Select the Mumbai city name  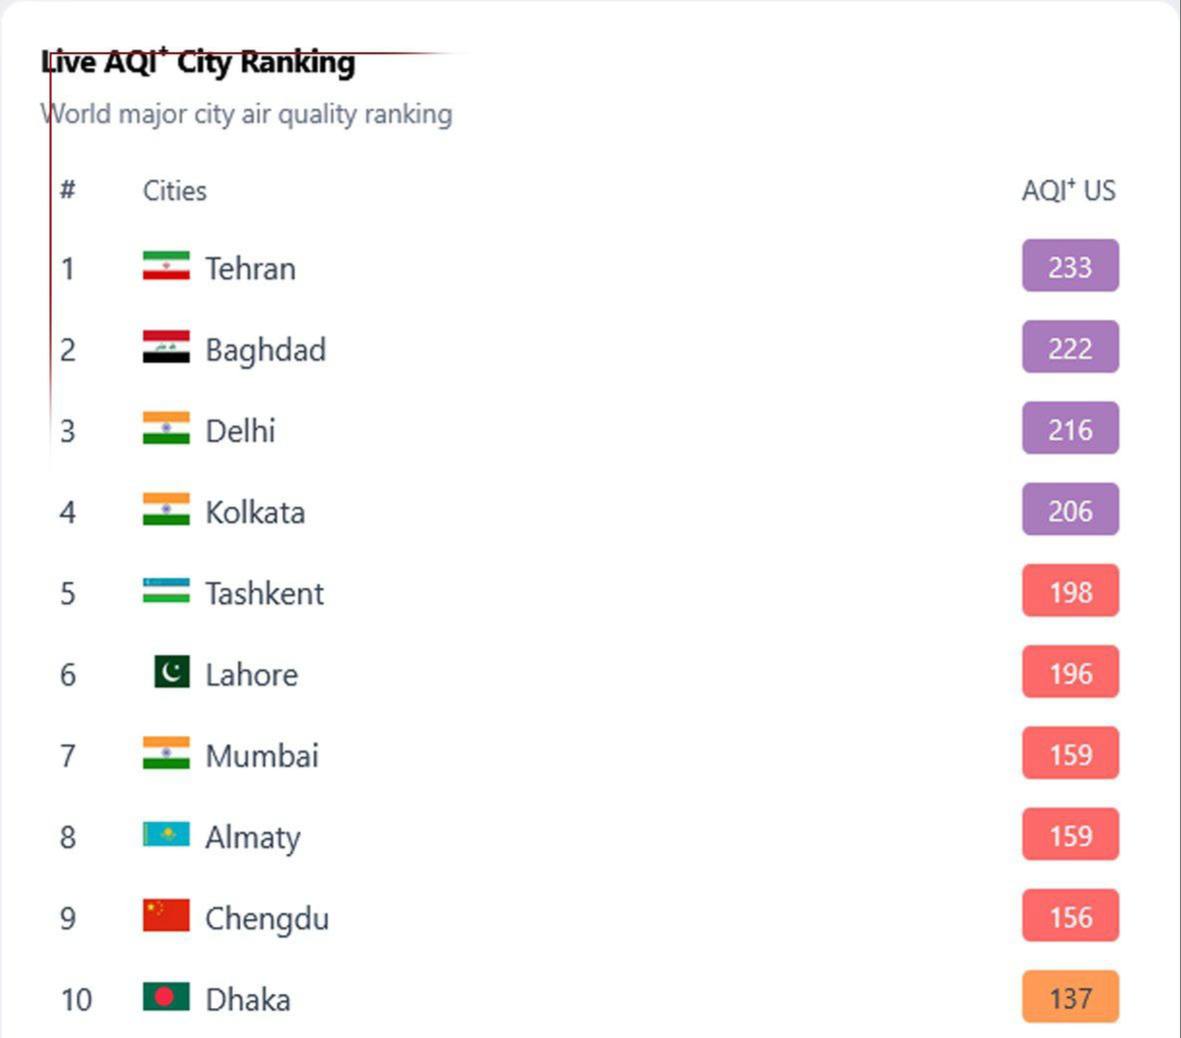(x=262, y=756)
